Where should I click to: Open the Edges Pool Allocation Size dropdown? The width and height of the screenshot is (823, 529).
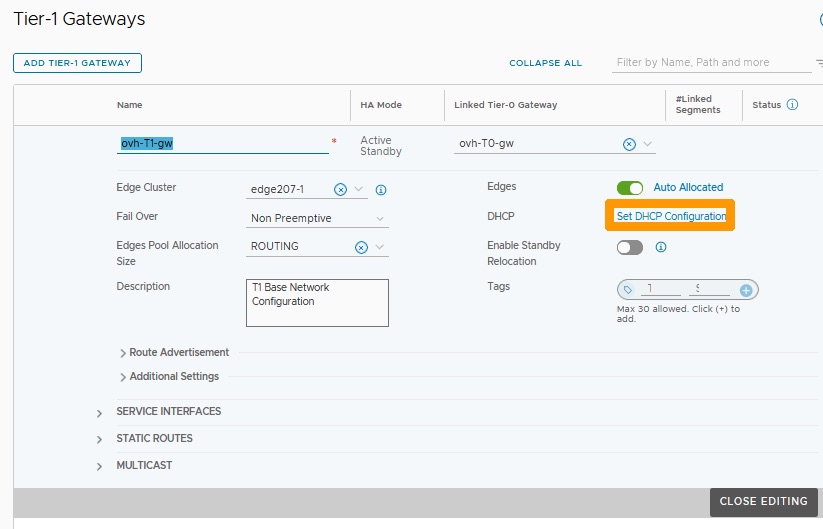click(x=380, y=247)
